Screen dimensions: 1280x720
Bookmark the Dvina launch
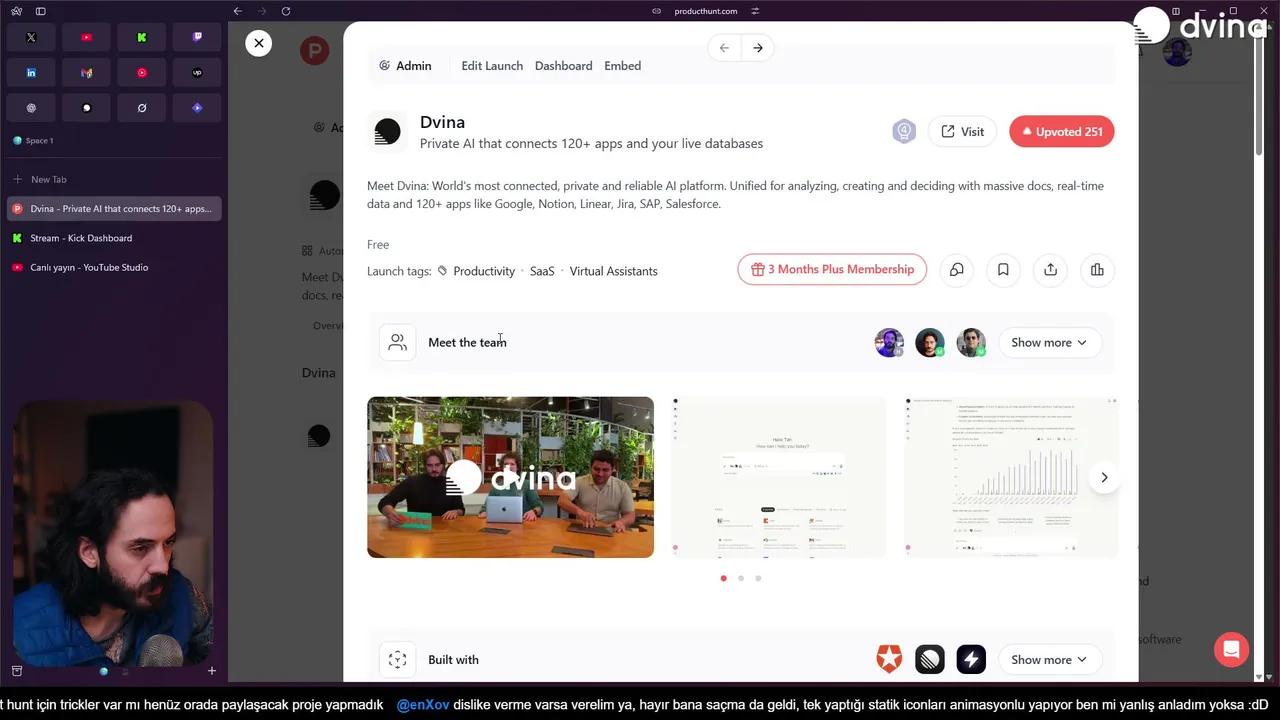(1003, 270)
